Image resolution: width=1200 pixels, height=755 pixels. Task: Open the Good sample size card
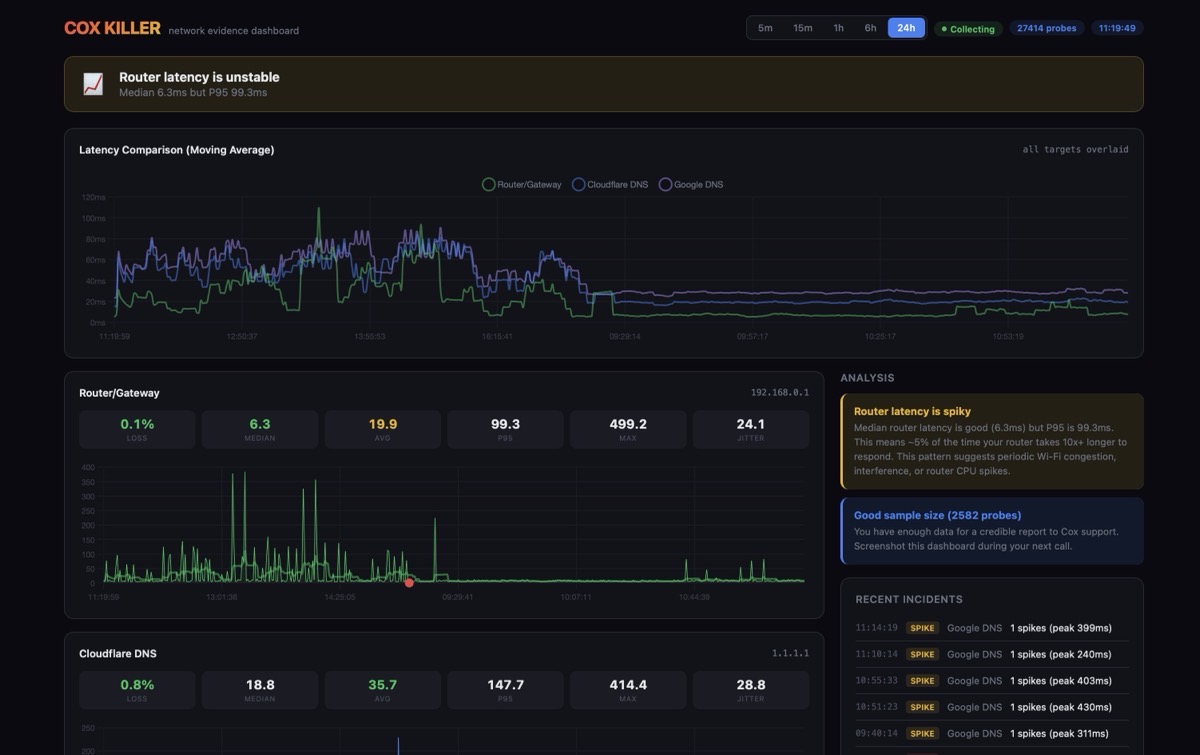point(992,531)
